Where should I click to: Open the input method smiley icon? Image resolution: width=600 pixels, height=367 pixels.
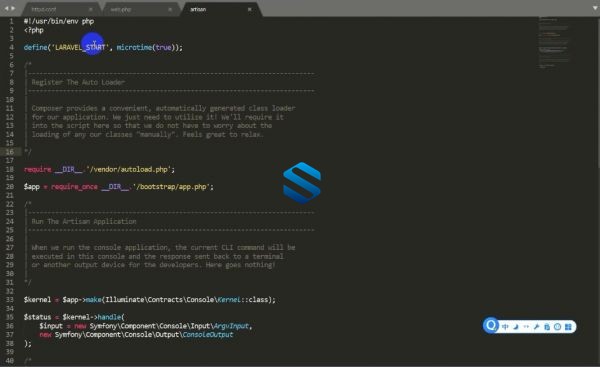pos(558,327)
